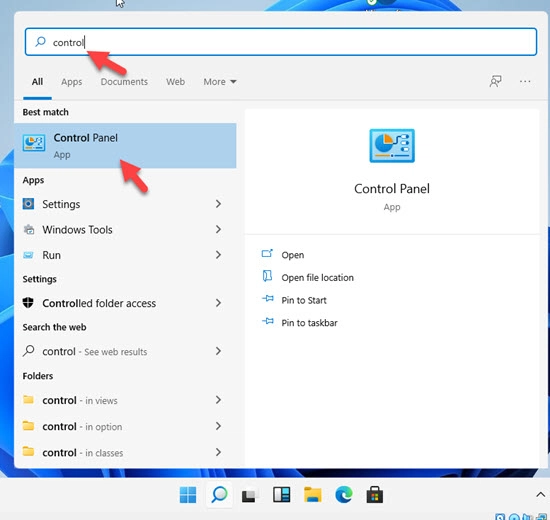Switch to the Documents search tab

click(124, 82)
